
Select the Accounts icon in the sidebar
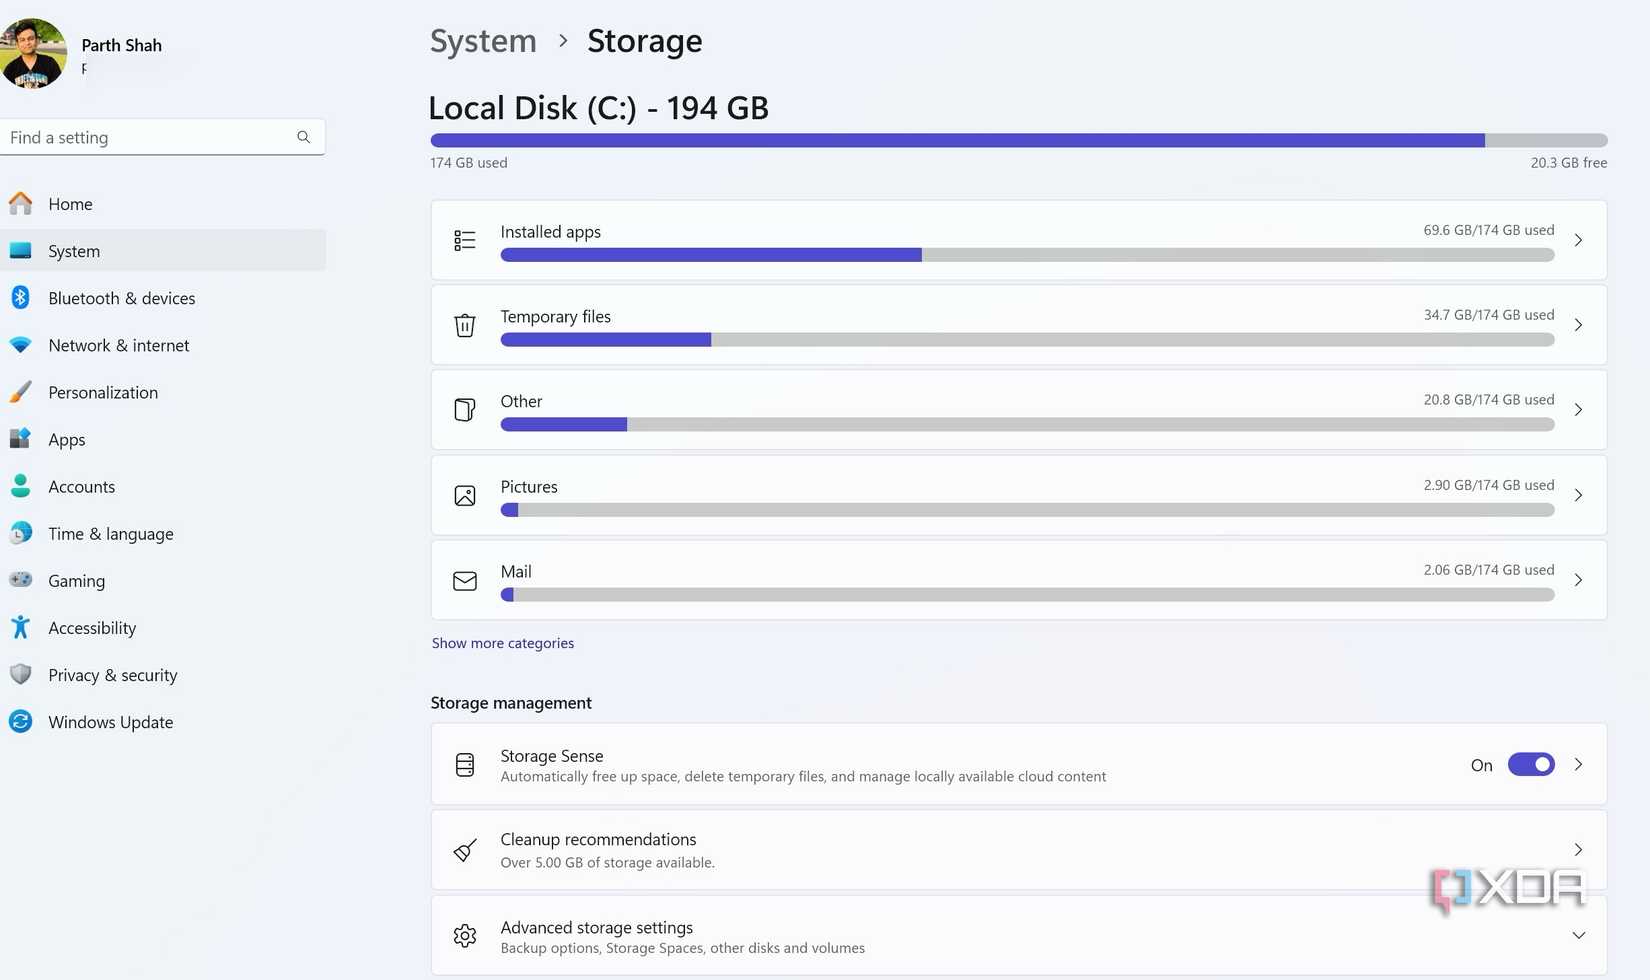pyautogui.click(x=21, y=486)
